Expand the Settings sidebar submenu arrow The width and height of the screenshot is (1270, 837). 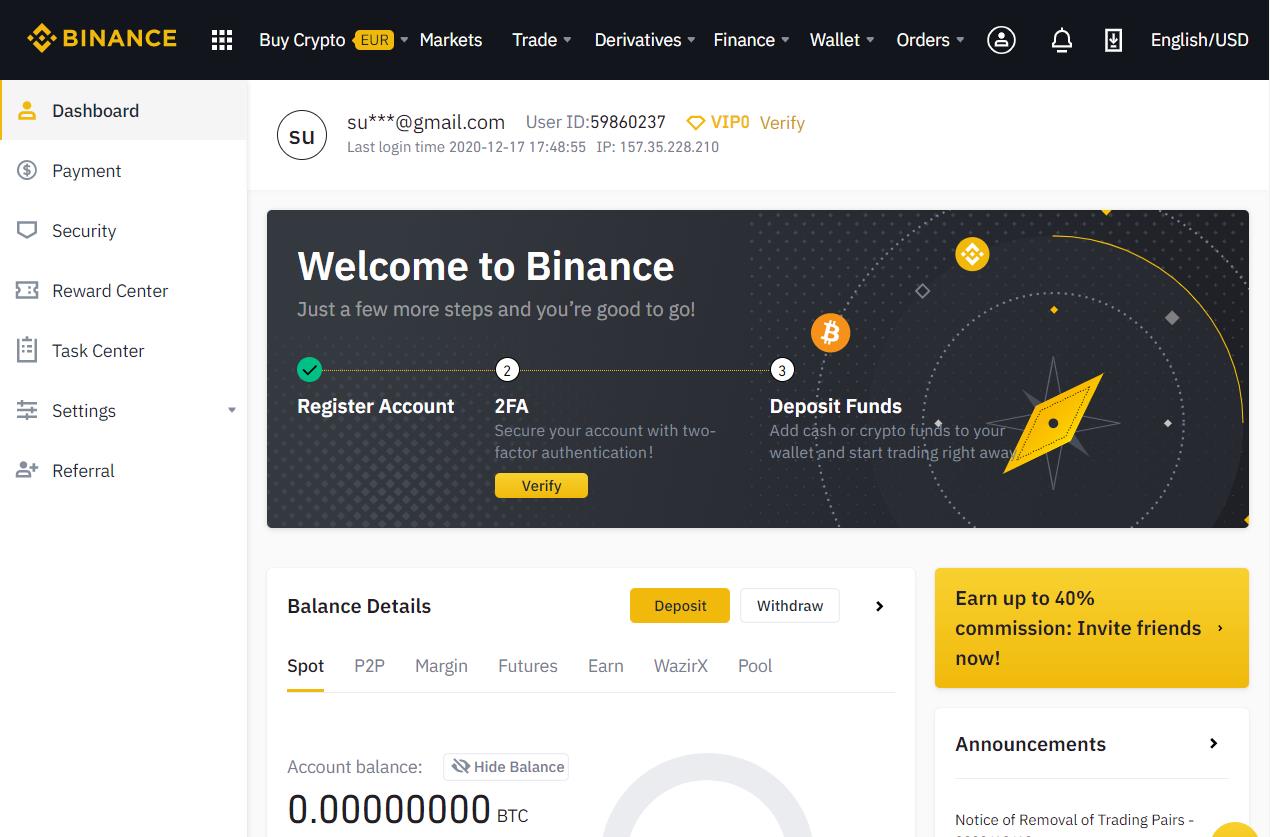[232, 410]
